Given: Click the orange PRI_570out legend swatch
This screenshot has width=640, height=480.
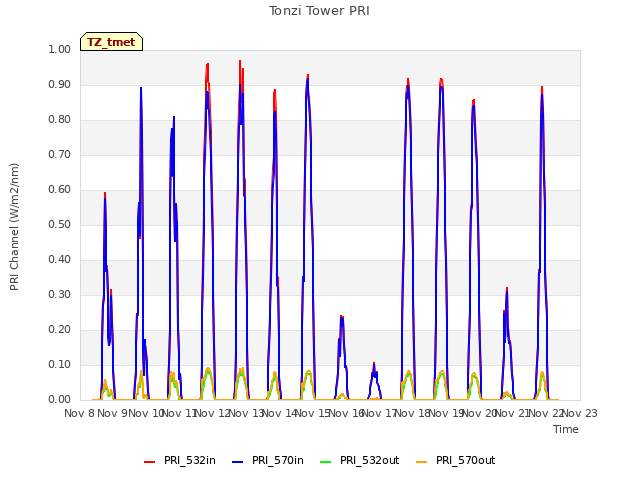Looking at the screenshot, I should point(422,462).
